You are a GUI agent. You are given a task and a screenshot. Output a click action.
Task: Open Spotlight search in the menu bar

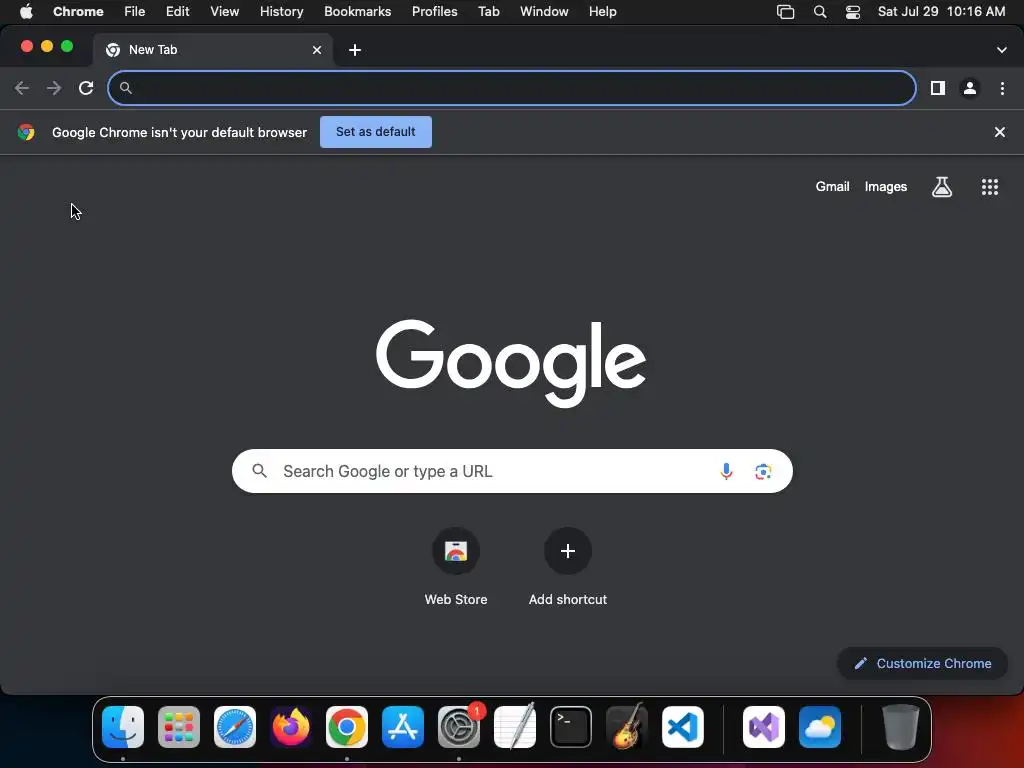[x=820, y=12]
